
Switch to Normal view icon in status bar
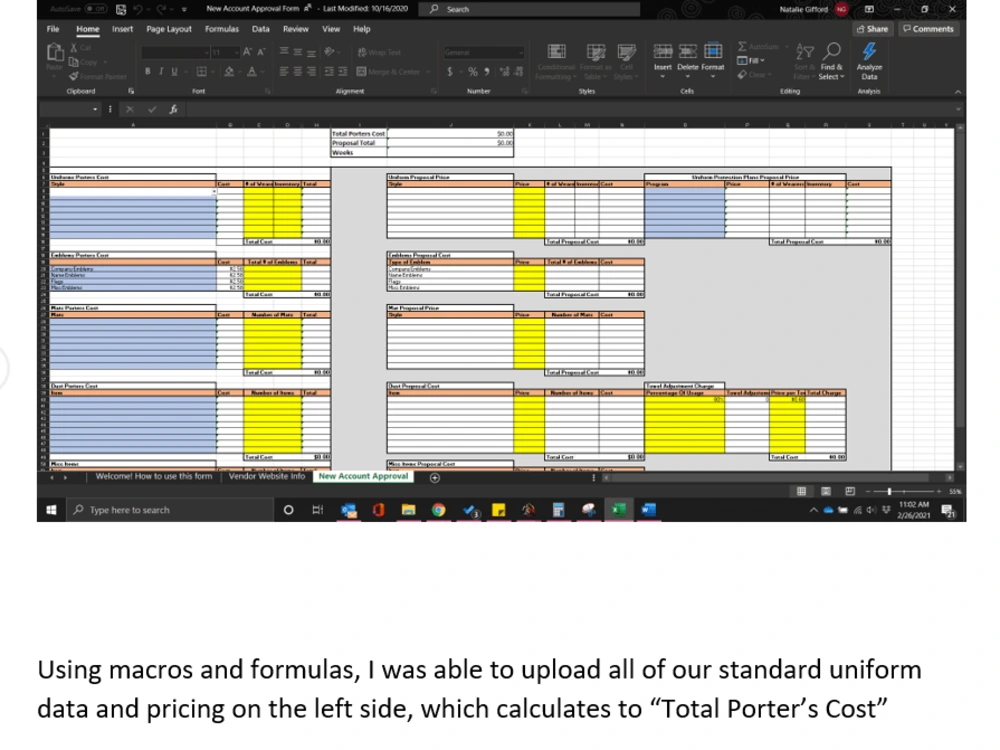coord(801,491)
